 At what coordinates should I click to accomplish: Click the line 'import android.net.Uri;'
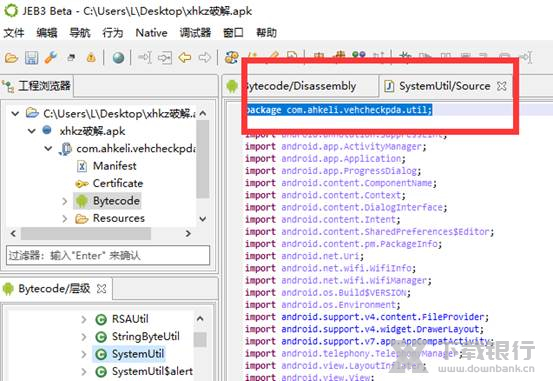(304, 256)
